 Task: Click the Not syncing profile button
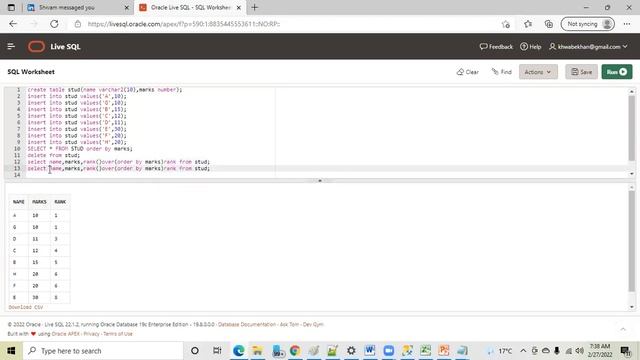pos(588,24)
